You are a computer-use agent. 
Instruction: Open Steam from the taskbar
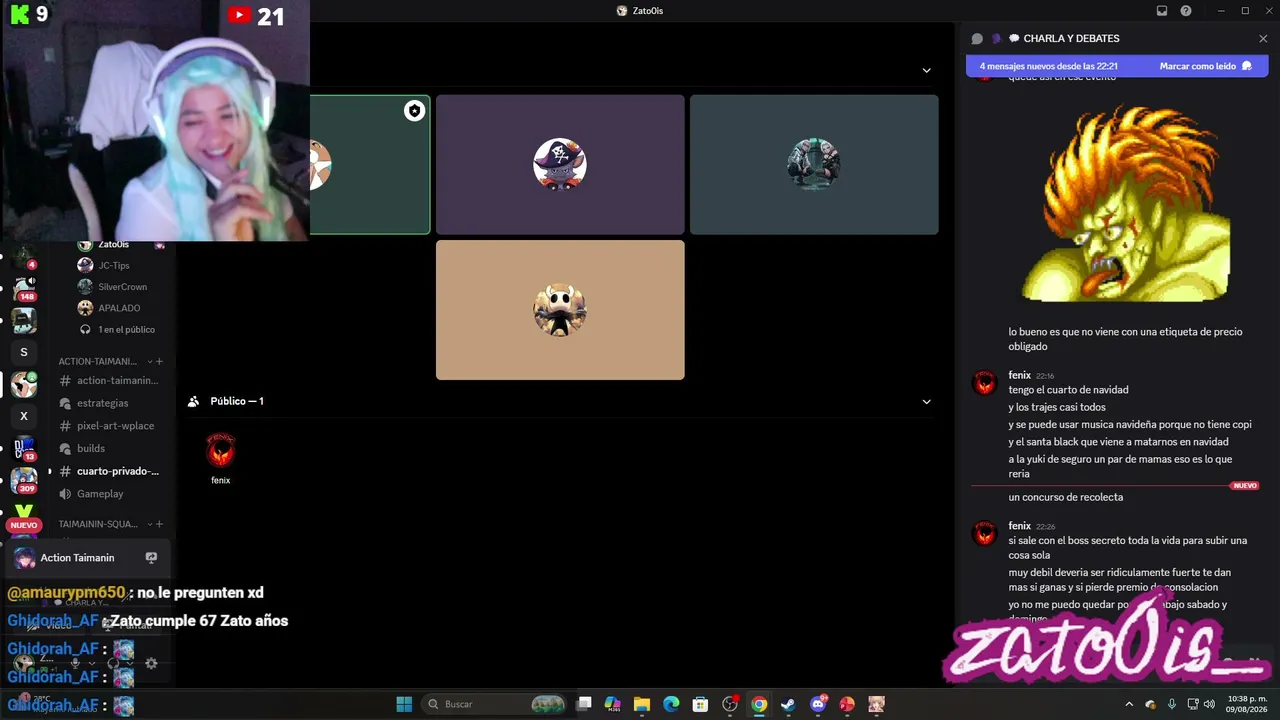click(788, 704)
